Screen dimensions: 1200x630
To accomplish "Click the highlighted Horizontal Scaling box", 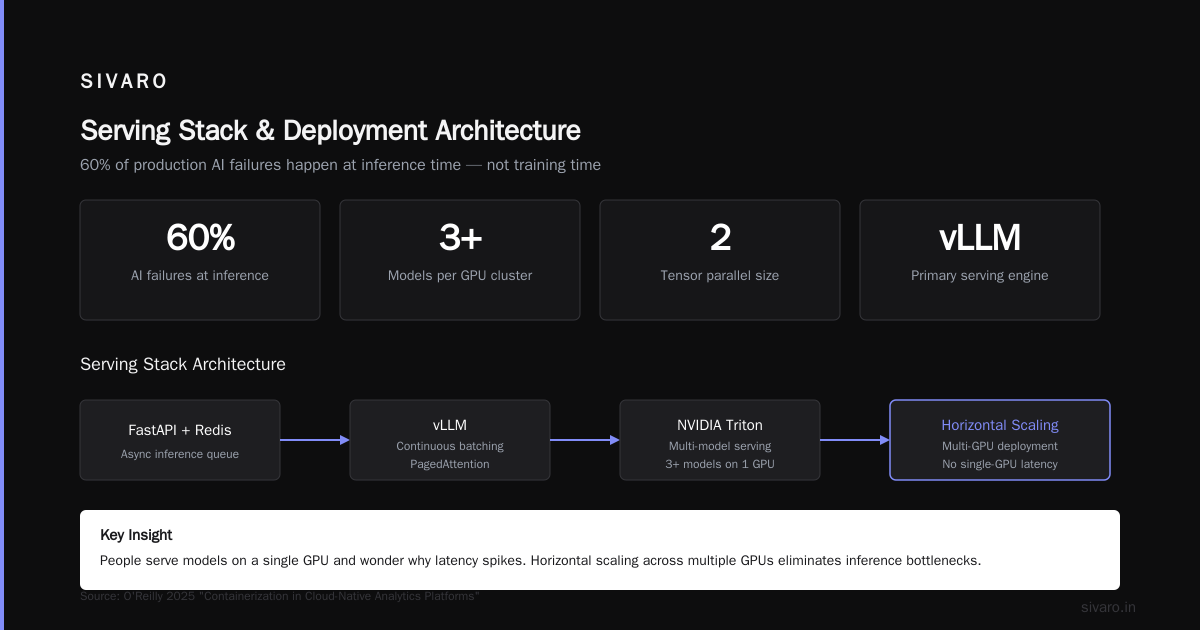I will 1000,440.
